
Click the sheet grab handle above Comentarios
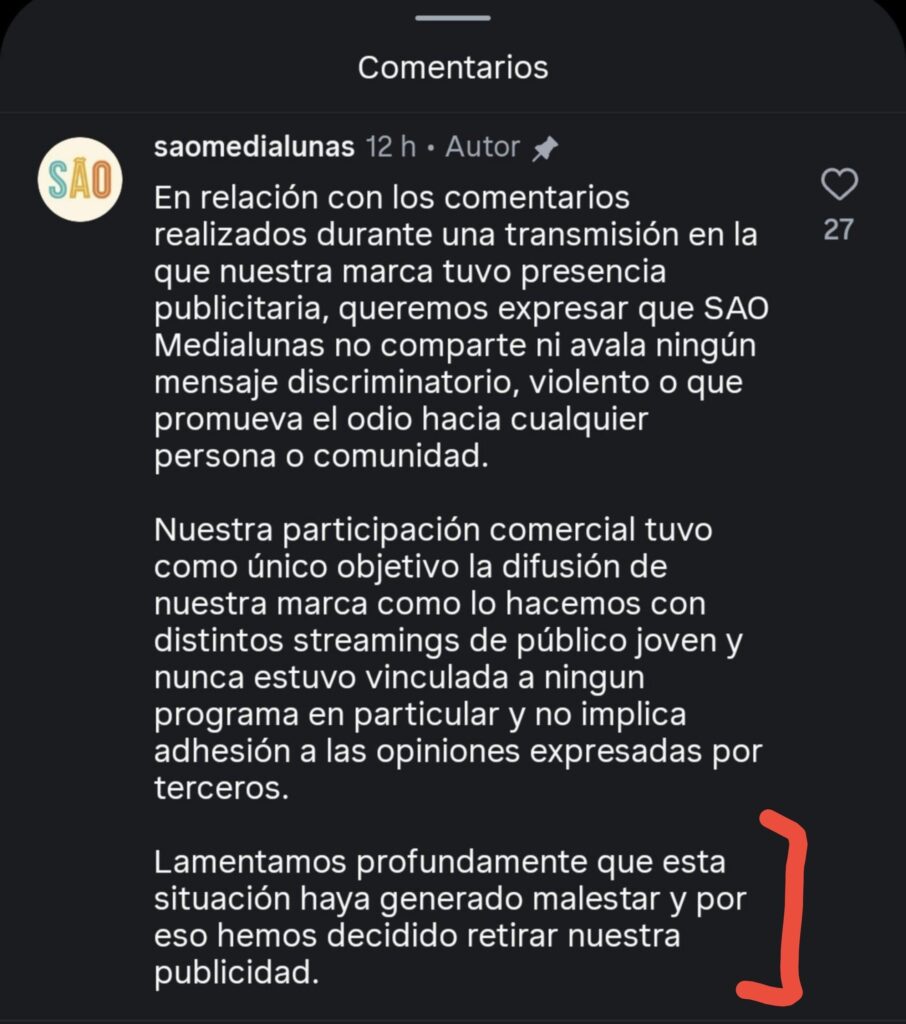tap(453, 18)
